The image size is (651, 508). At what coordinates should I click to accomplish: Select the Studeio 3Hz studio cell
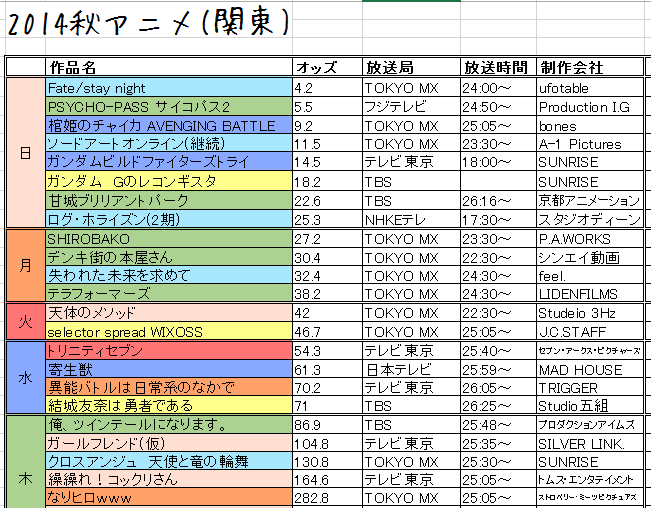point(590,313)
